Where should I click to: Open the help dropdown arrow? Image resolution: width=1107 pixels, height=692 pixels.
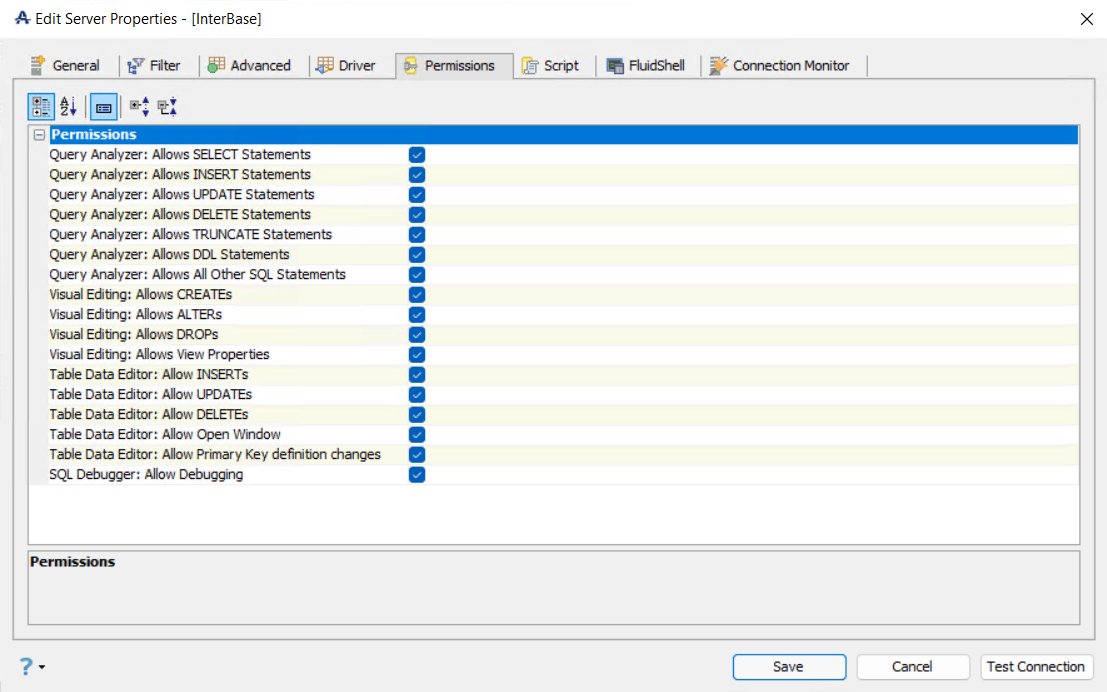pos(42,667)
